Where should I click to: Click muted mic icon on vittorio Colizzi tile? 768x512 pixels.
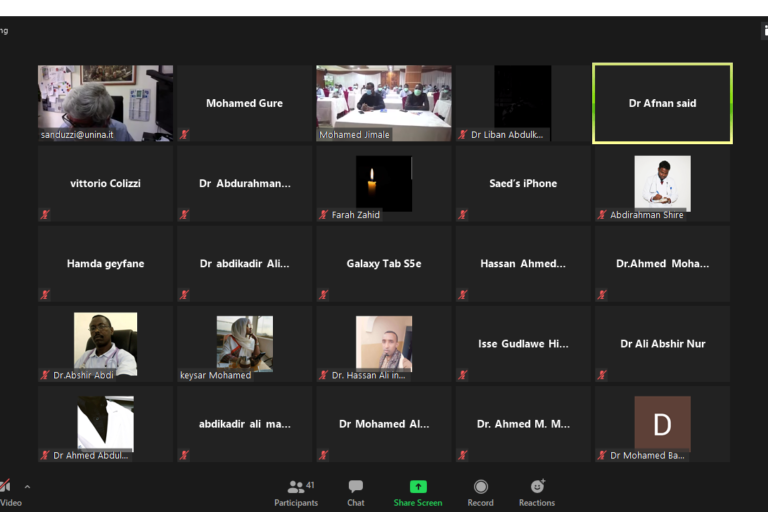45,214
